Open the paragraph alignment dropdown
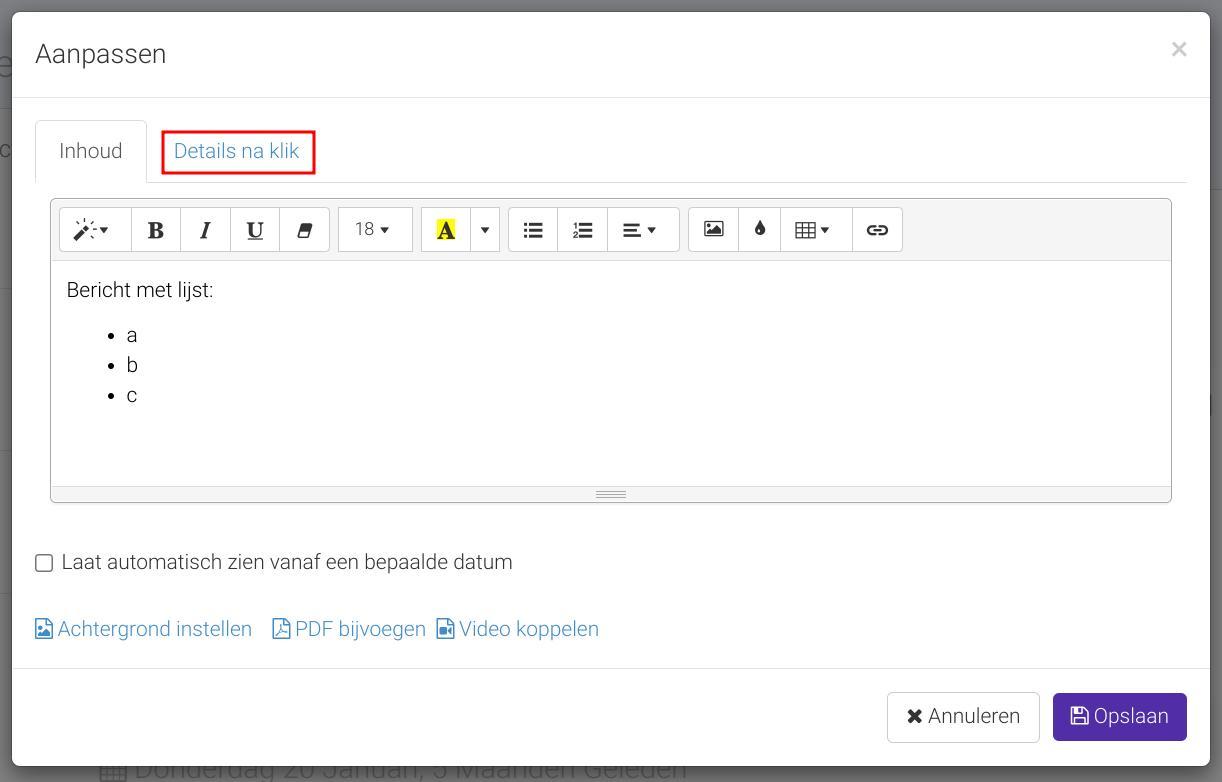This screenshot has width=1222, height=782. [x=643, y=230]
